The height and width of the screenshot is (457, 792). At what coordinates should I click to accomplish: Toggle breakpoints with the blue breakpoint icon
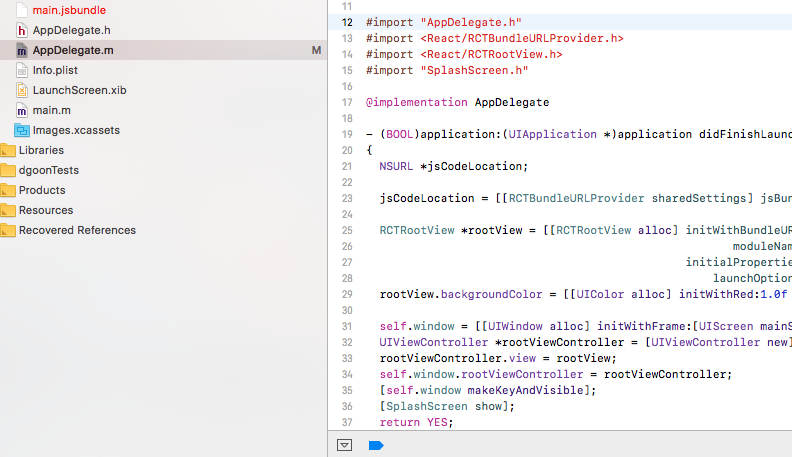[x=376, y=445]
